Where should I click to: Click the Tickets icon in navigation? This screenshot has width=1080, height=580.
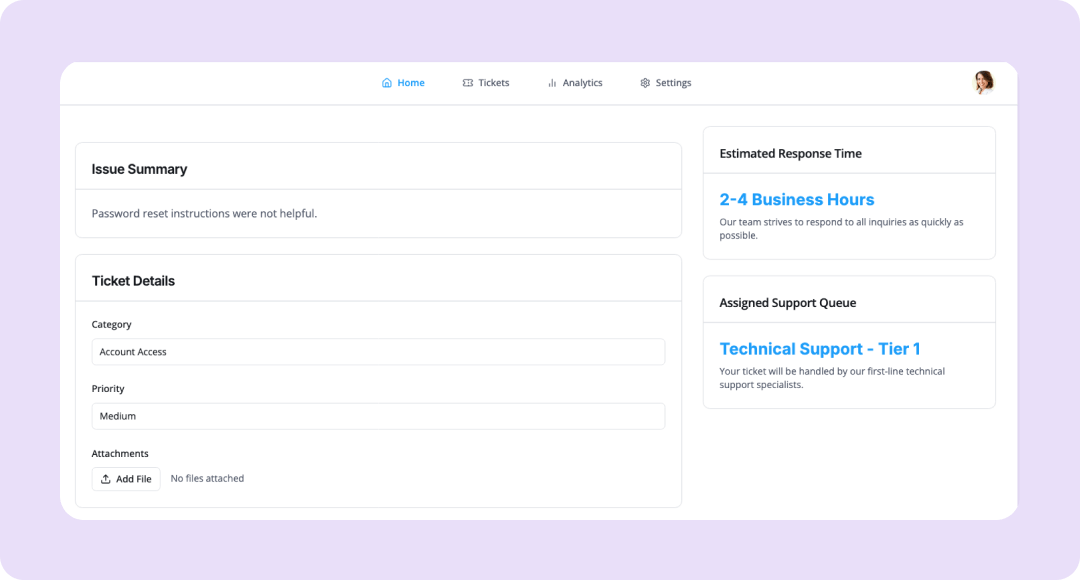pos(468,83)
